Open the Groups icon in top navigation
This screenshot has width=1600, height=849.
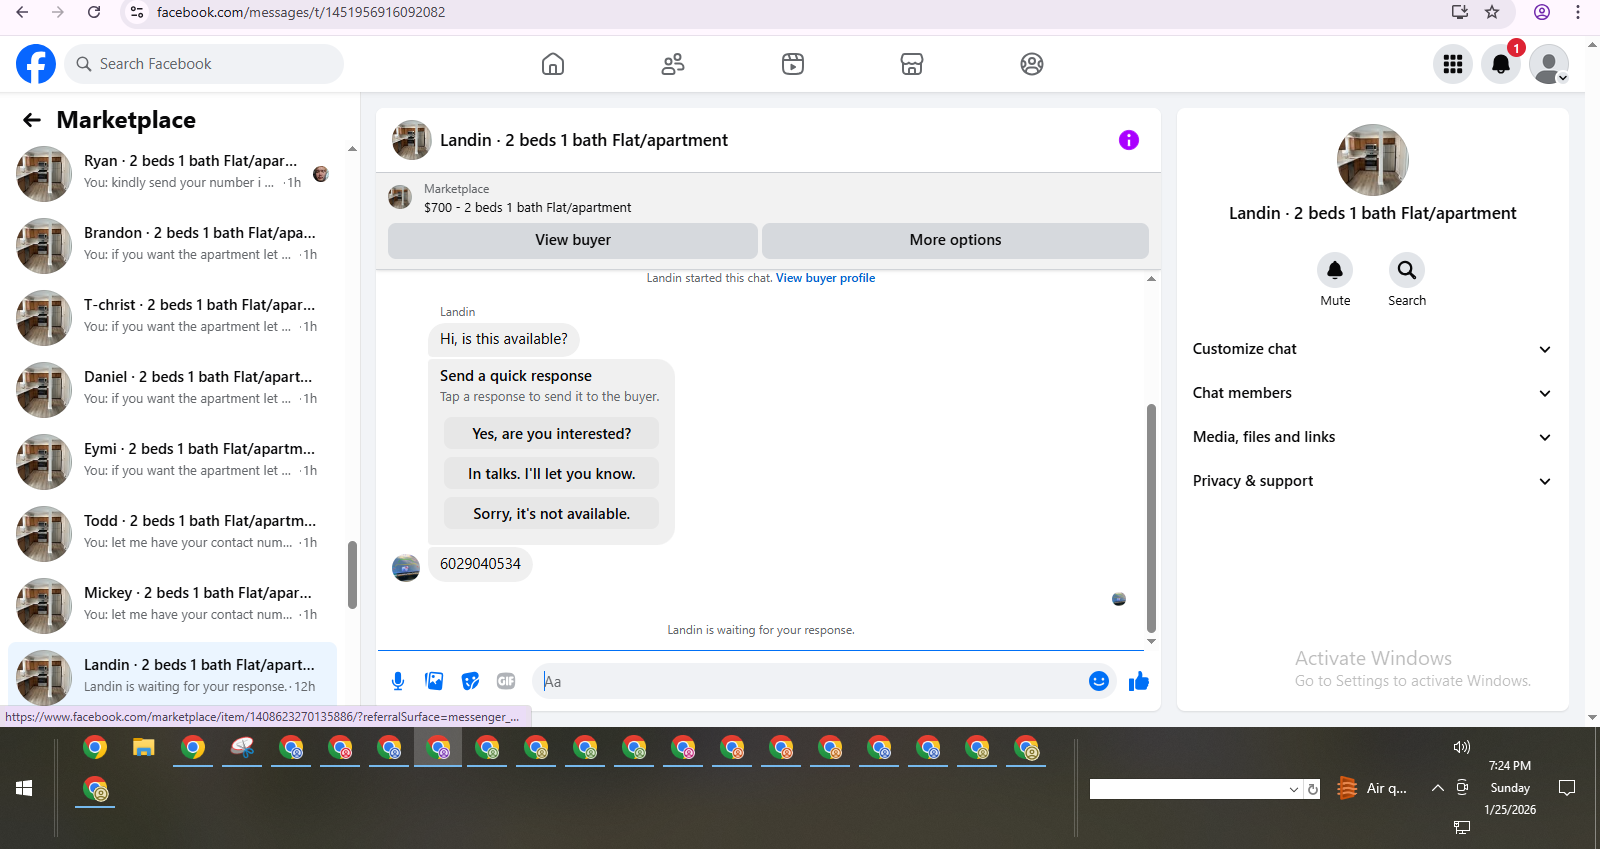point(1032,64)
